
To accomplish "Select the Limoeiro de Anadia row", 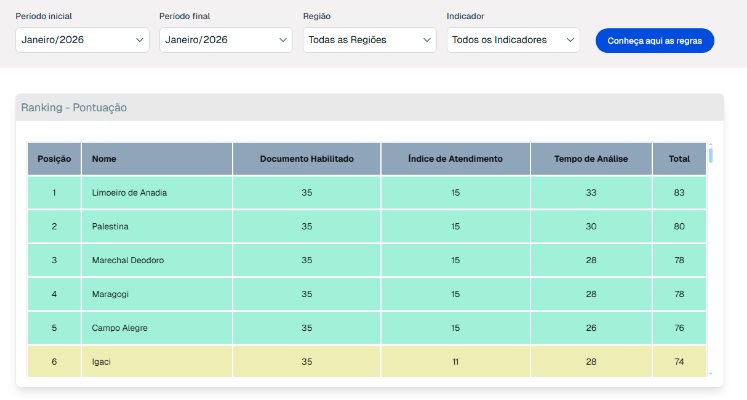I will 129,192.
